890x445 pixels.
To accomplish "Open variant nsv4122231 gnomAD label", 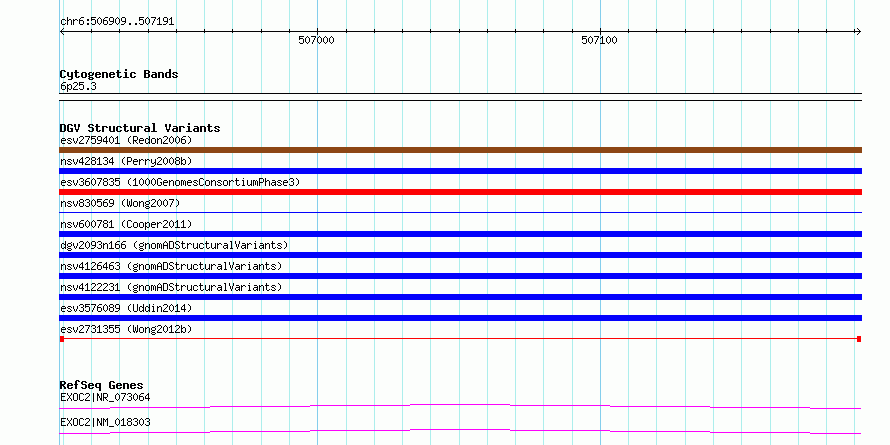I will (171, 287).
